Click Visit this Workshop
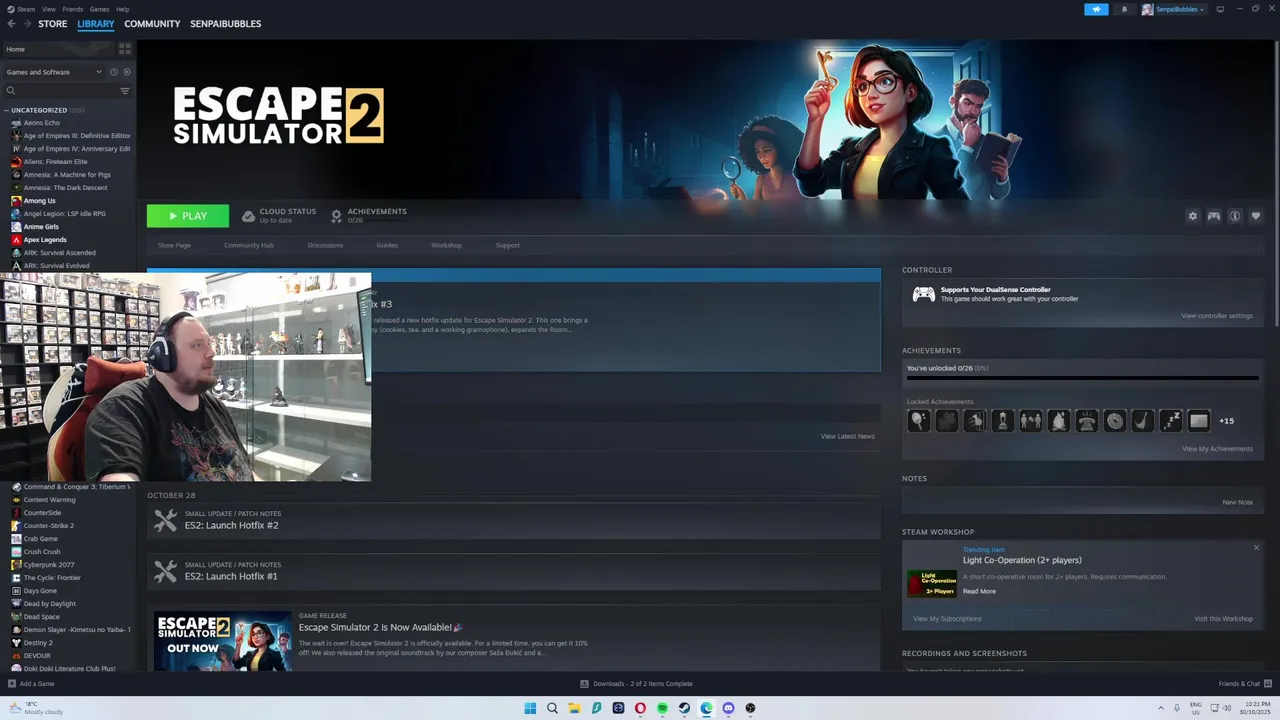 point(1223,619)
